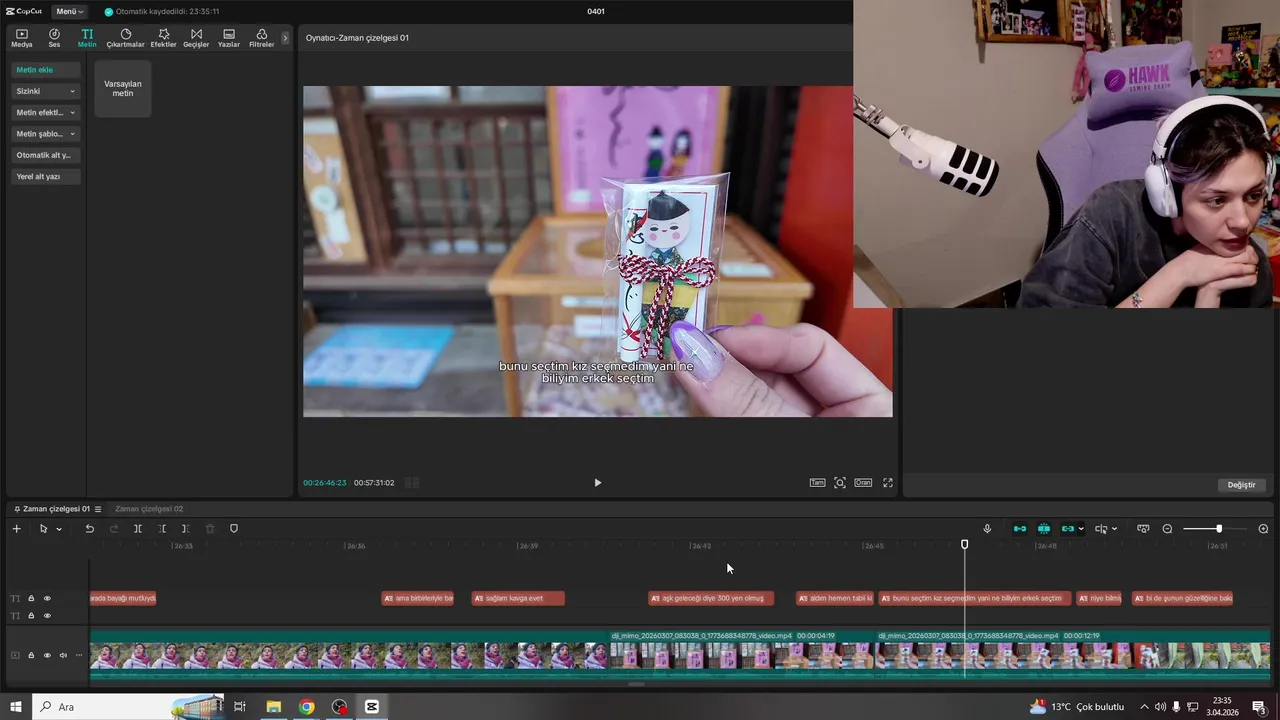Open the Yazılar captions panel
The image size is (1280, 720).
click(x=229, y=38)
